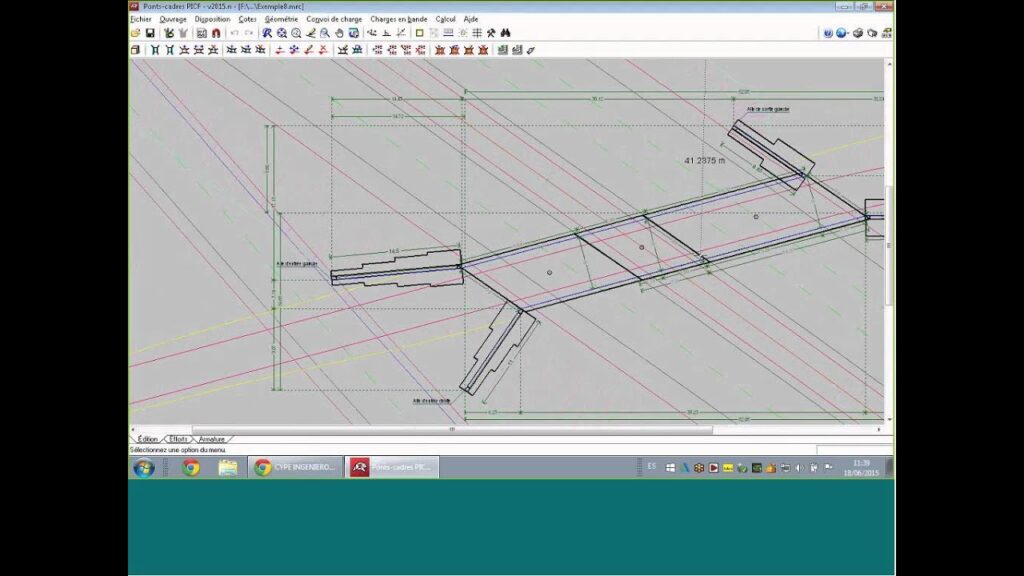Click the printer icon at top right
1024x576 pixels.
pyautogui.click(x=858, y=33)
